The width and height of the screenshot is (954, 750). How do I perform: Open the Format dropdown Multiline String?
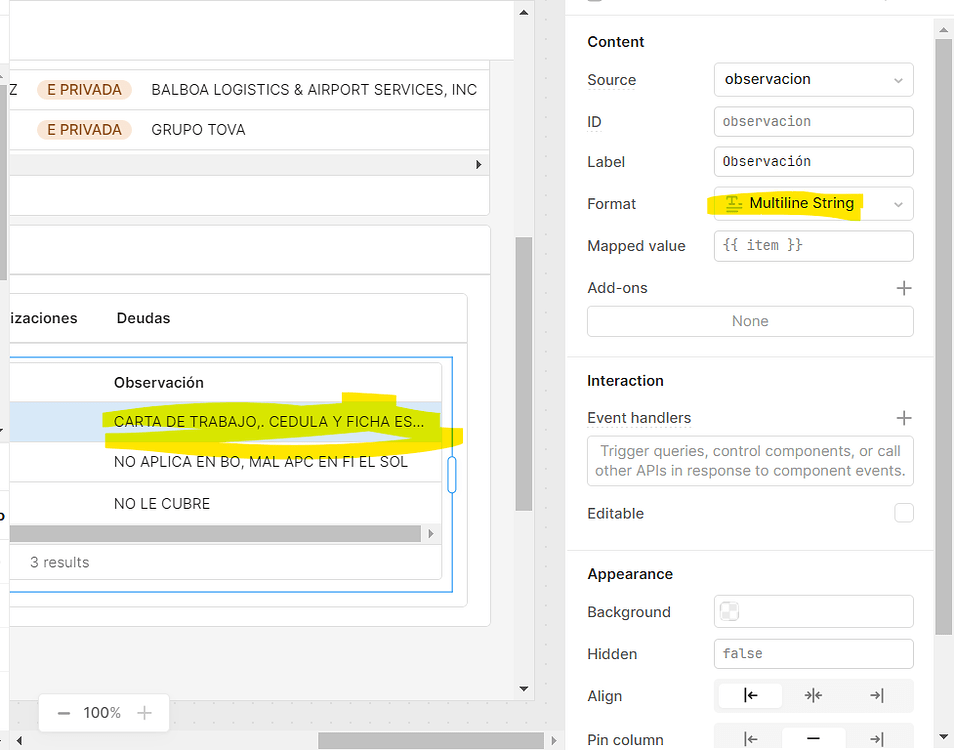click(813, 204)
